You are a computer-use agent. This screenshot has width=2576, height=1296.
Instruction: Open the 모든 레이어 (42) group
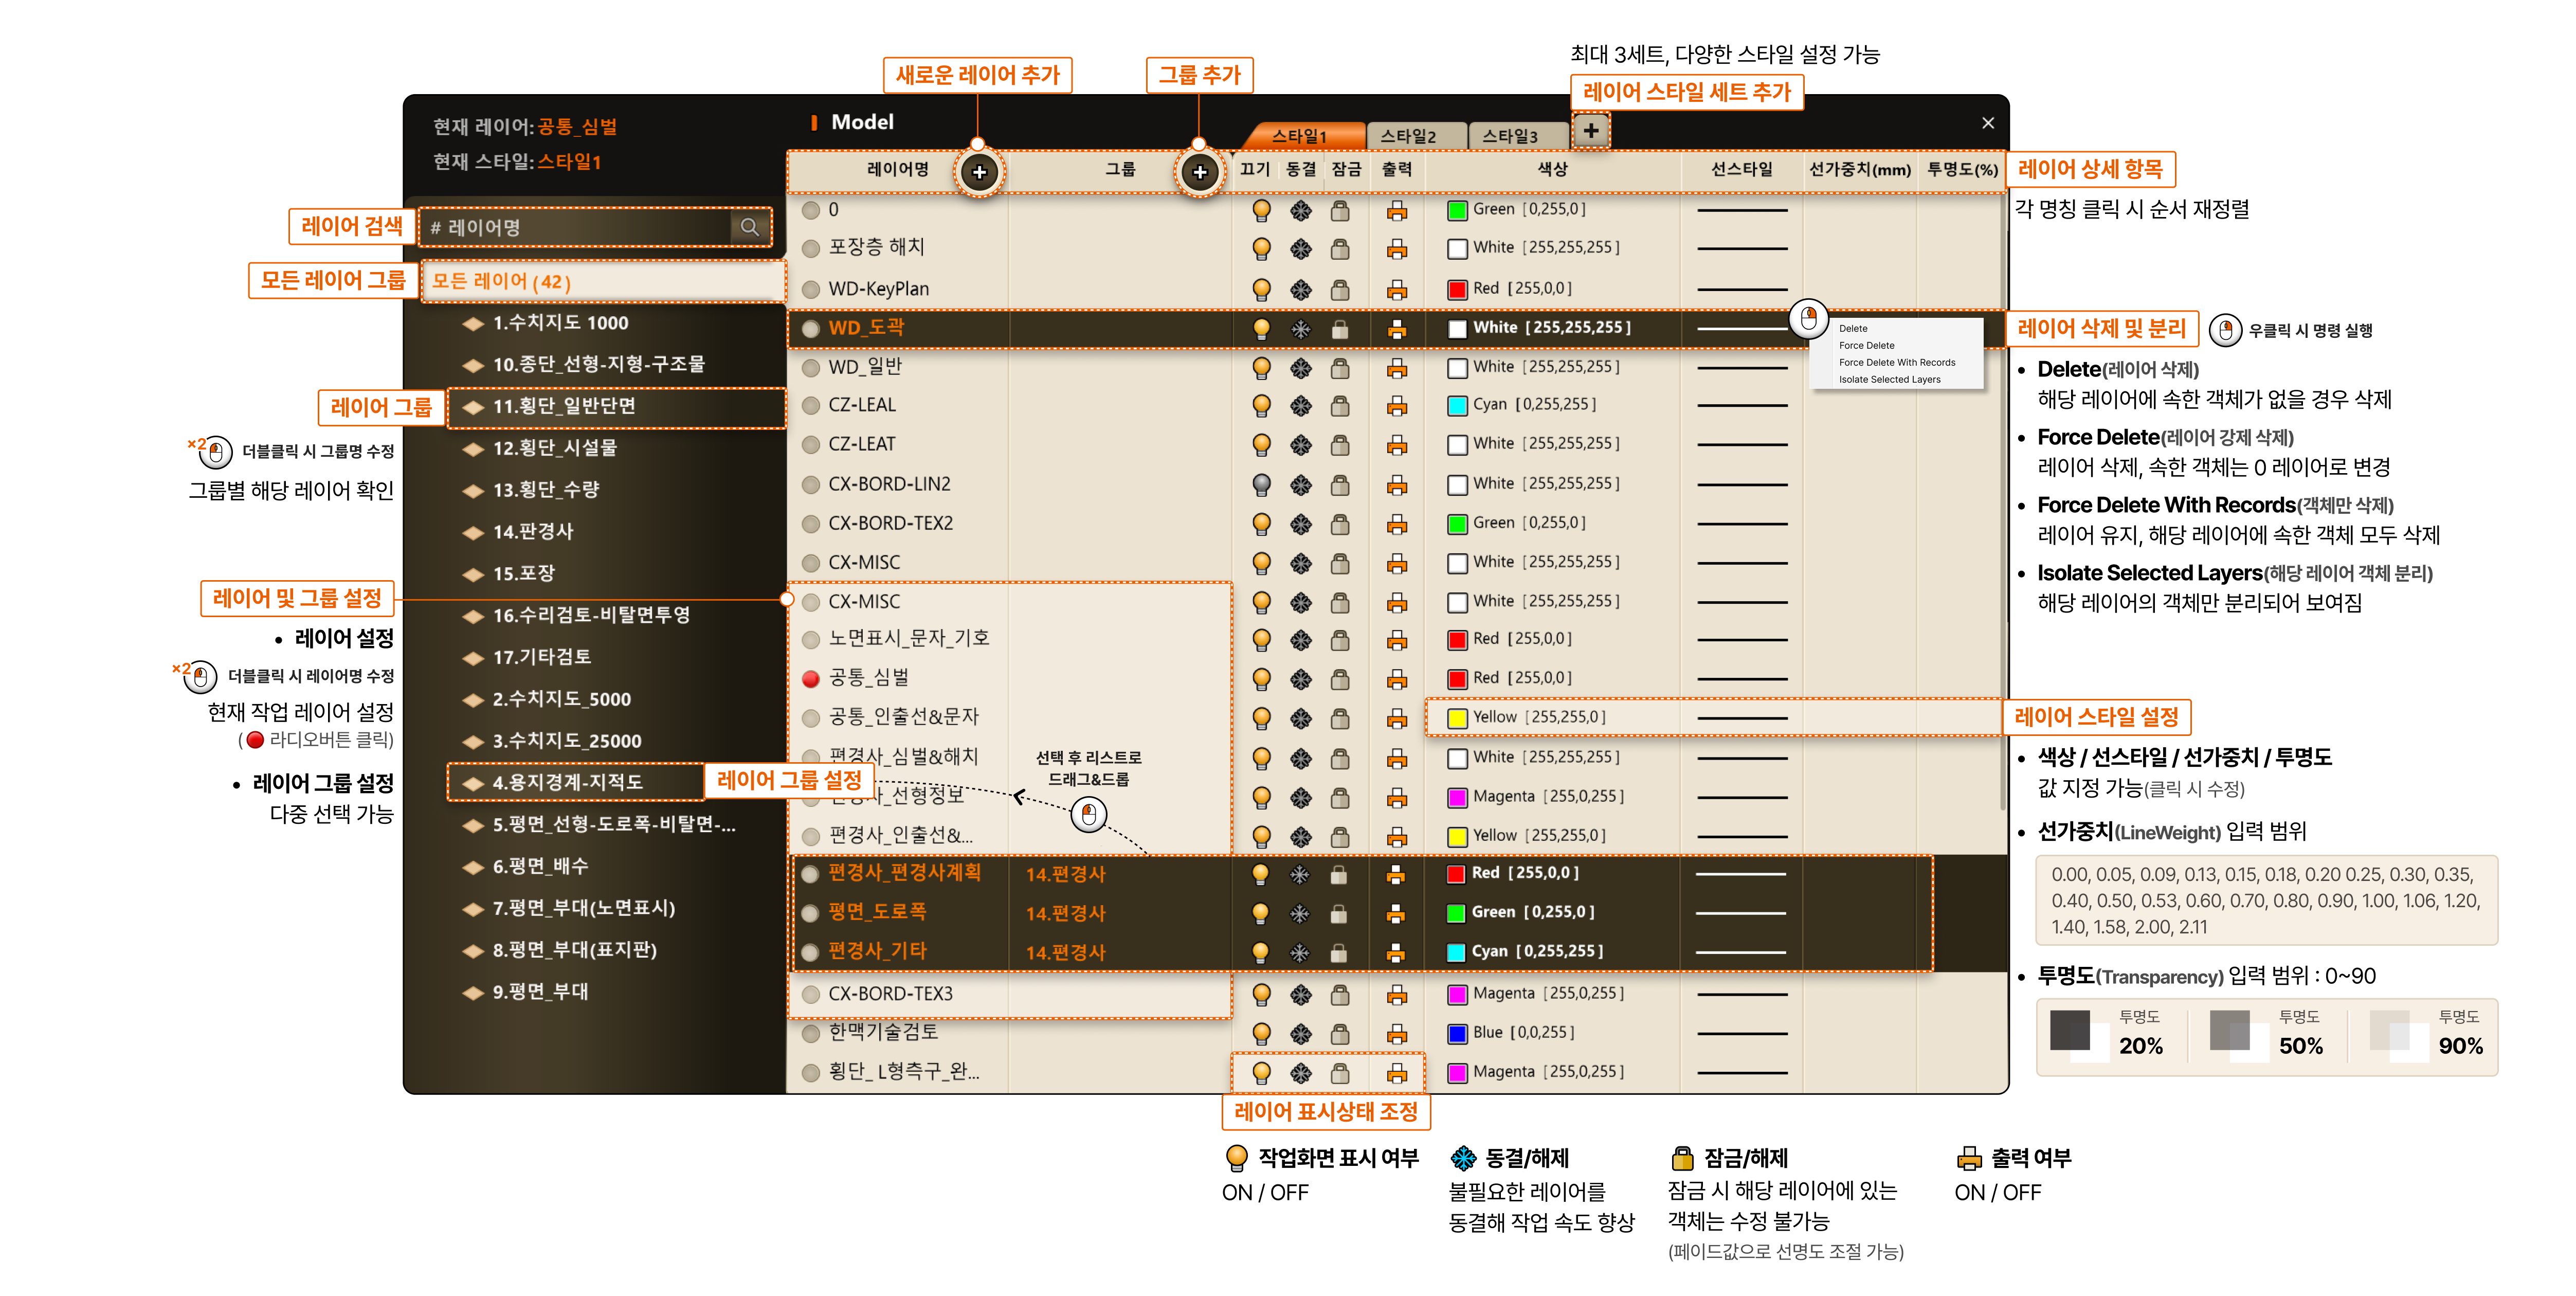(500, 282)
